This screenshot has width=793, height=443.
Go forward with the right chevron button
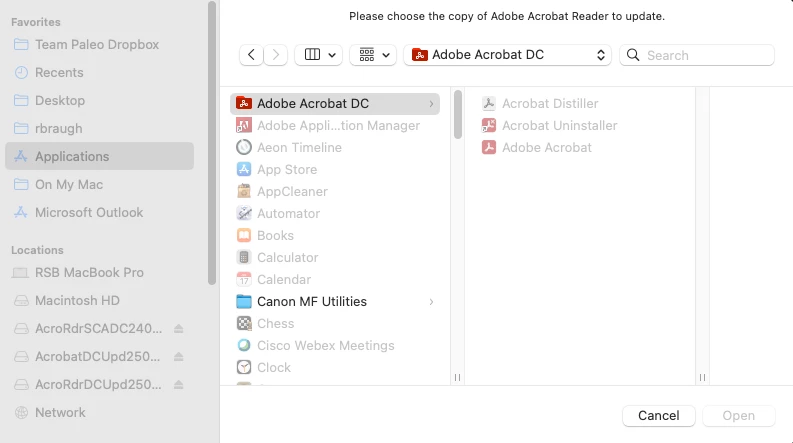click(x=276, y=55)
